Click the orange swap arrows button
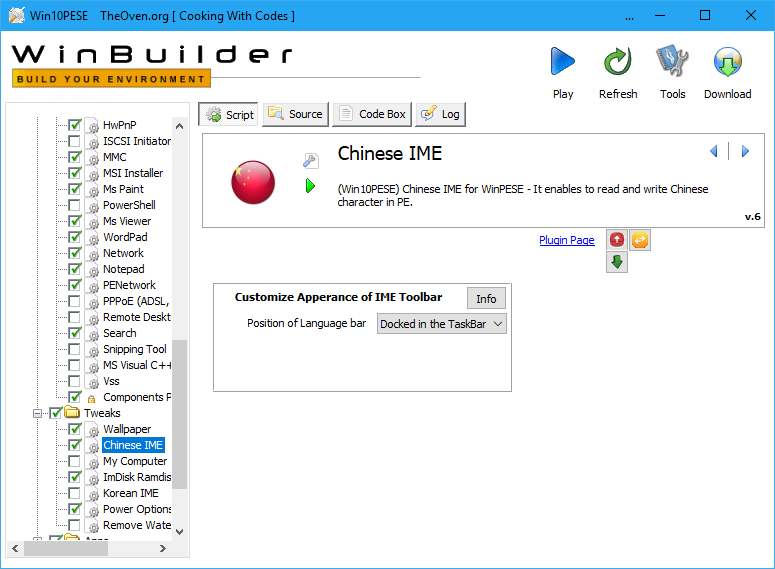The height and width of the screenshot is (569, 775). [640, 240]
